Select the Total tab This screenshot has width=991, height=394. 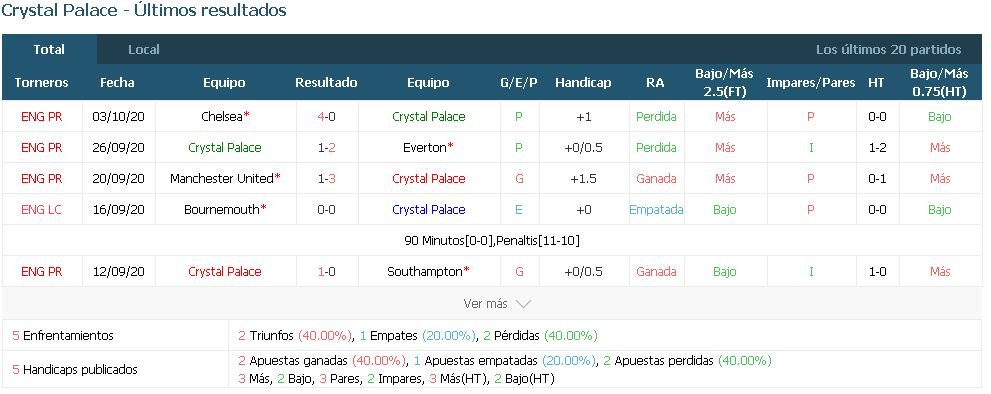pyautogui.click(x=49, y=49)
